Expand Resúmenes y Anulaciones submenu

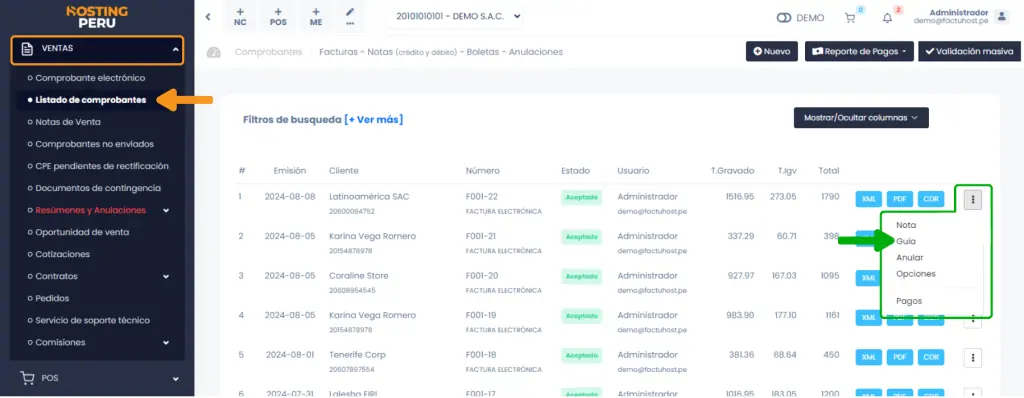click(x=99, y=210)
